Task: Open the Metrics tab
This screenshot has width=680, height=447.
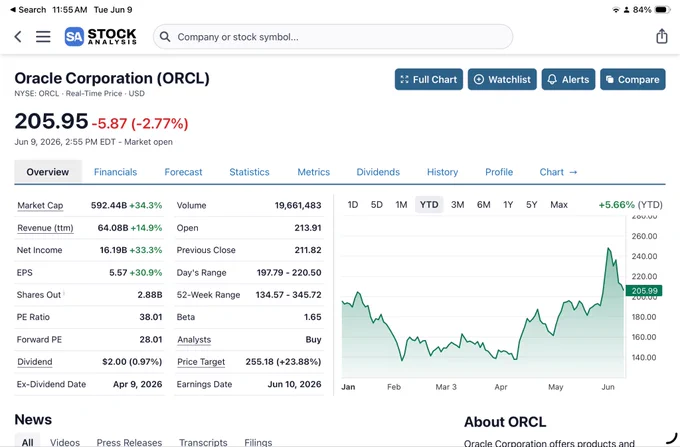Action: (314, 172)
